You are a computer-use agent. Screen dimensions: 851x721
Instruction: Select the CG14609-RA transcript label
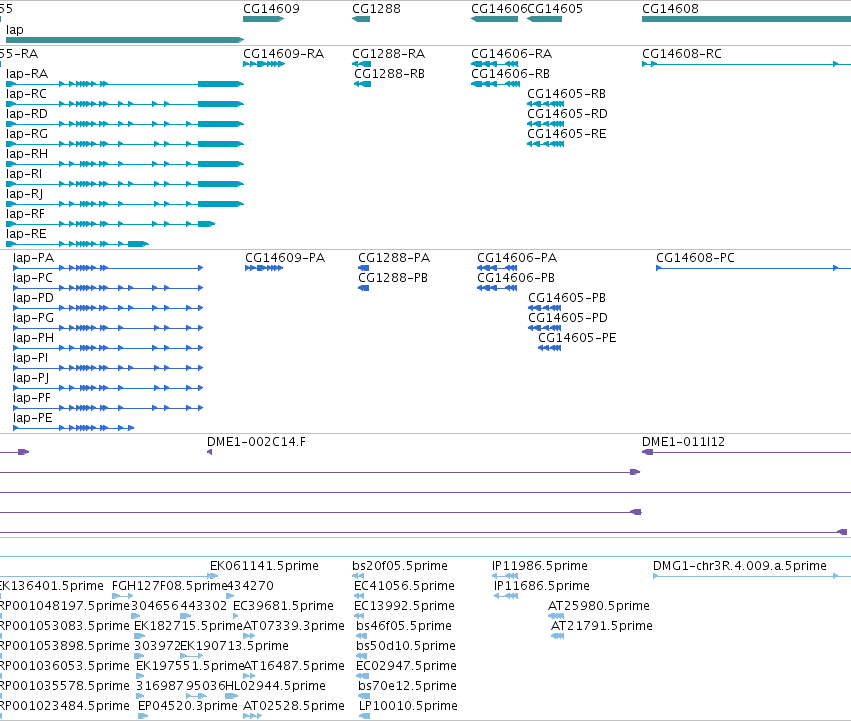coord(283,54)
